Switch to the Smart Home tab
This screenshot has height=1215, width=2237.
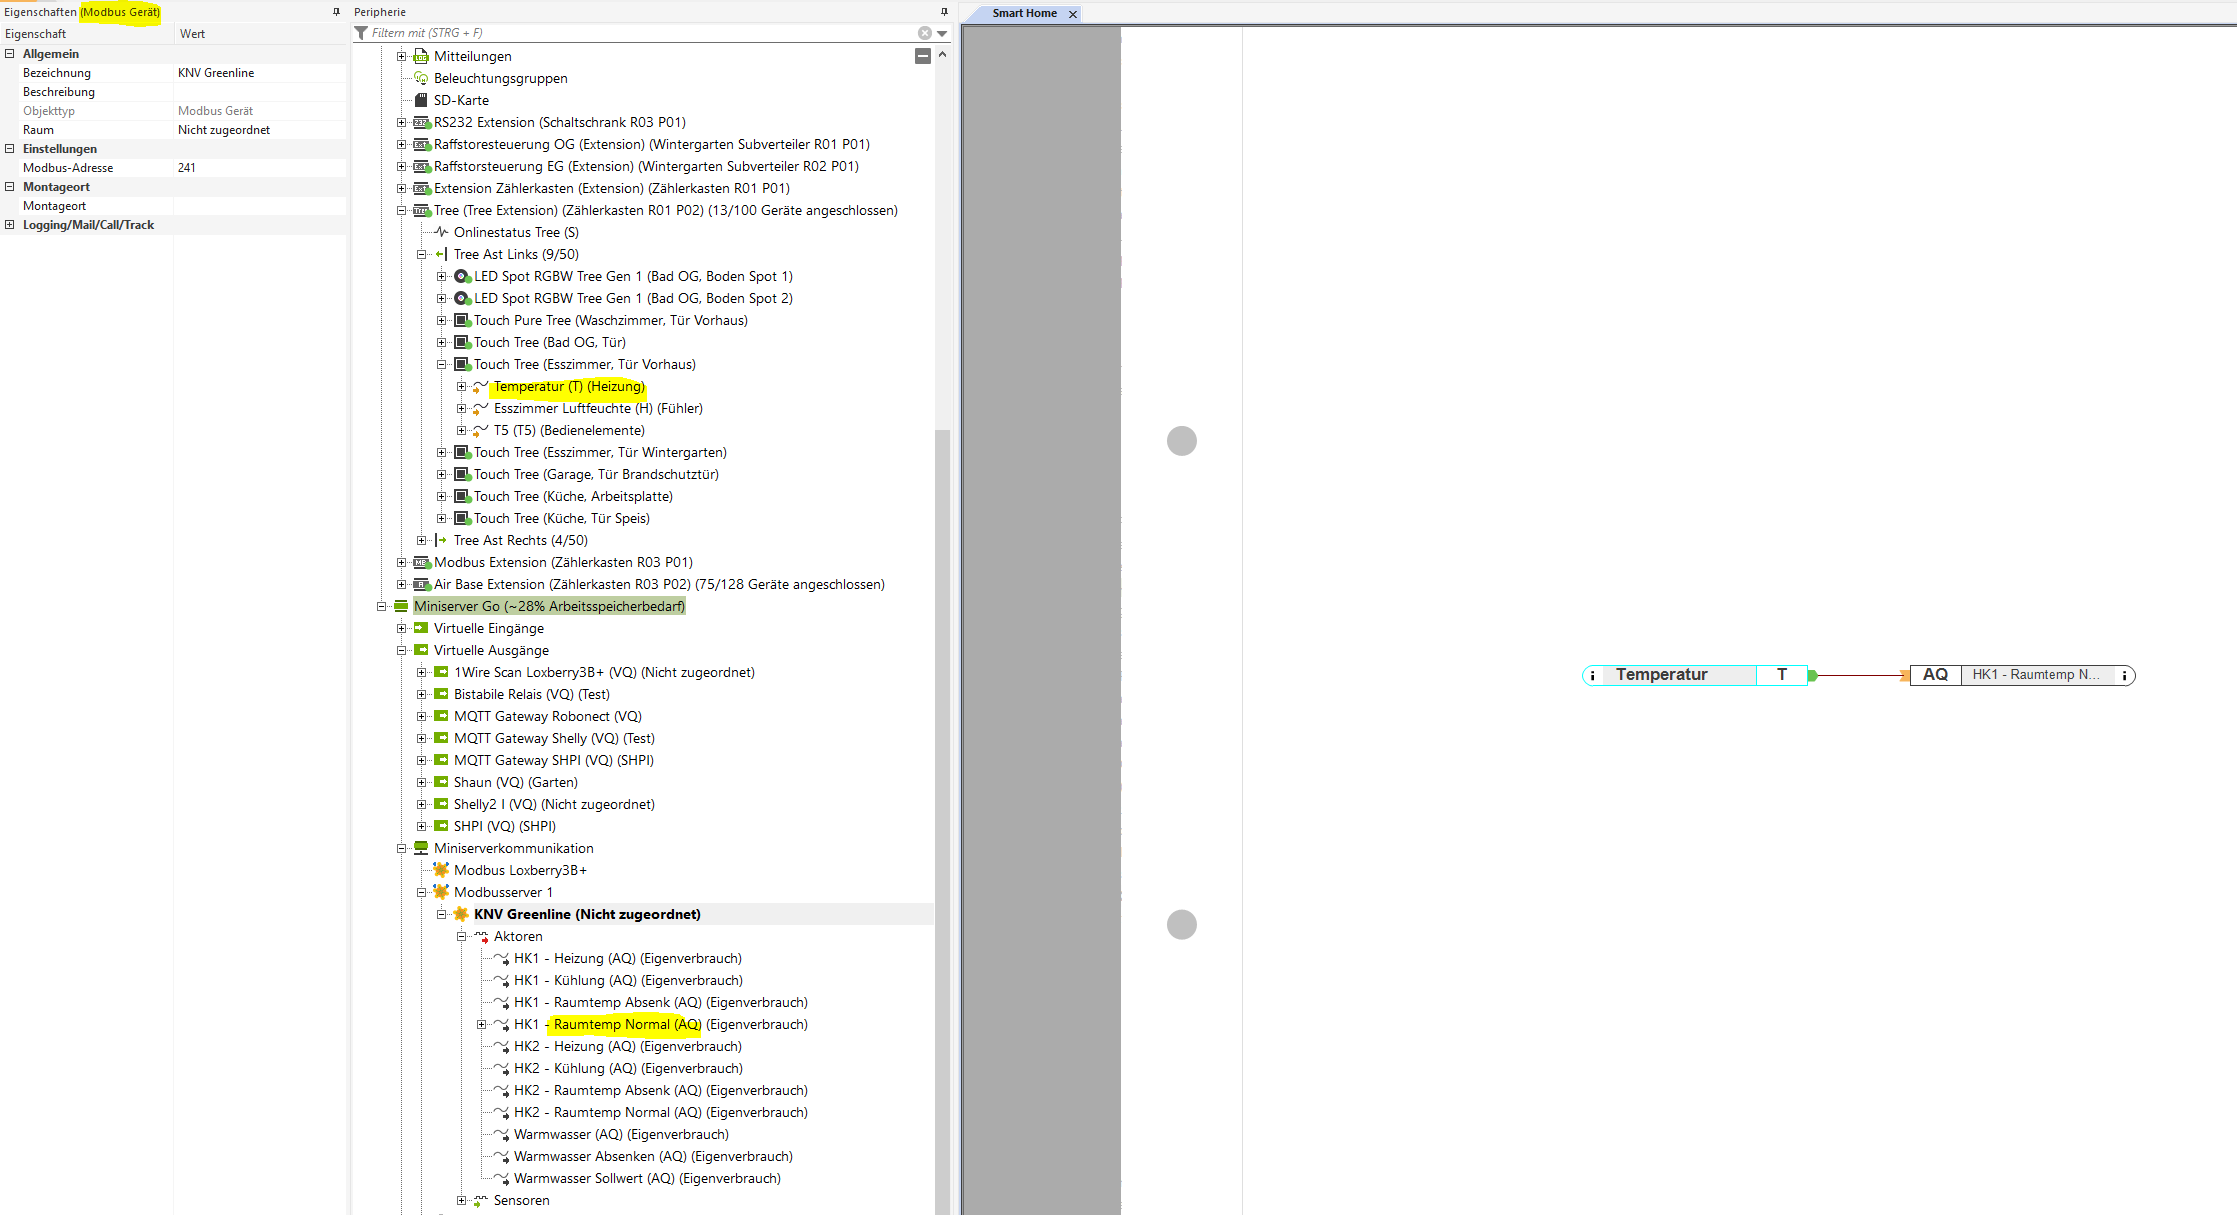(1024, 13)
